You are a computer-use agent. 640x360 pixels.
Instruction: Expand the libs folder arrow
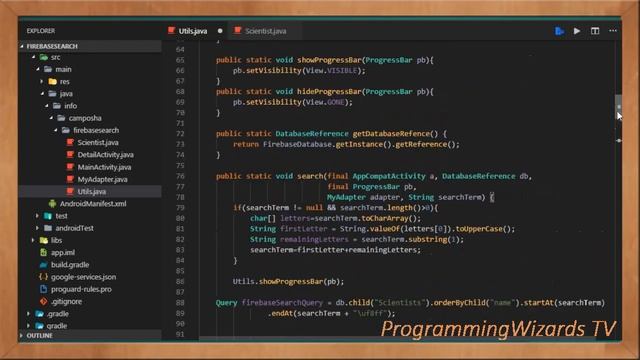tap(33, 240)
